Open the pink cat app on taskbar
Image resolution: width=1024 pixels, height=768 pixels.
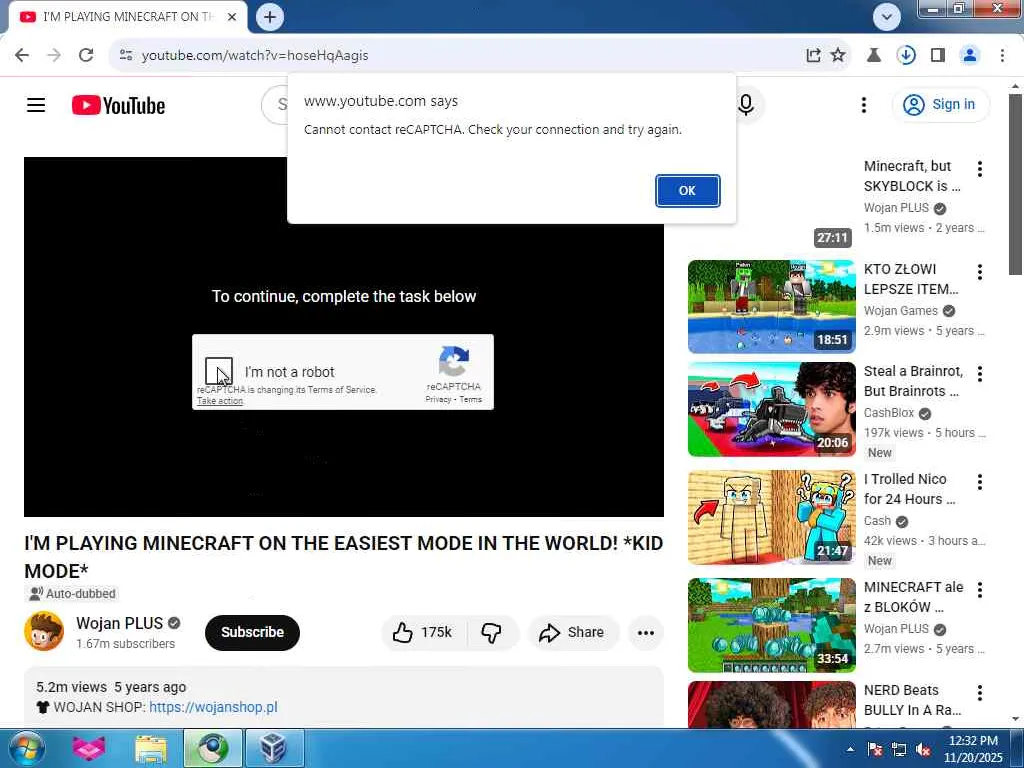(x=88, y=748)
